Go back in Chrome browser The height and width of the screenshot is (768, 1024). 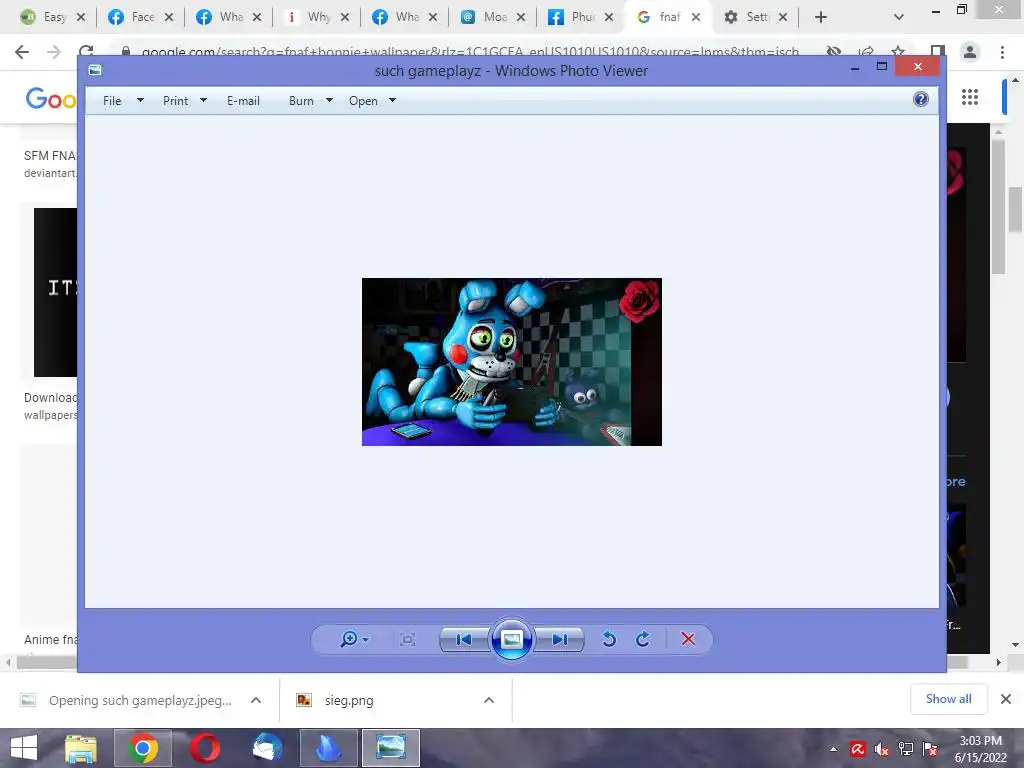[x=22, y=52]
